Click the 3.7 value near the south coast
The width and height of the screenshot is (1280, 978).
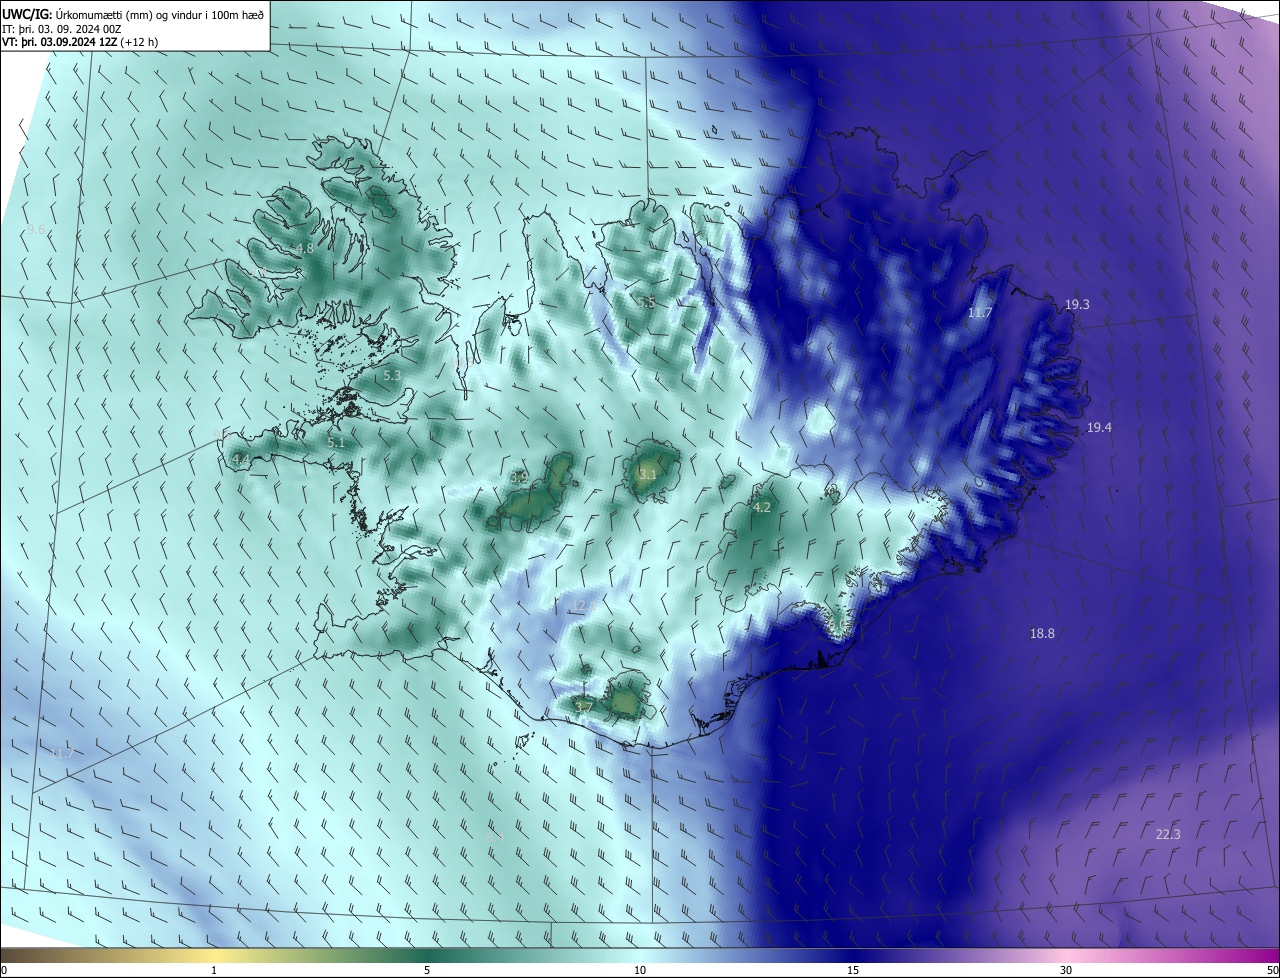(584, 708)
